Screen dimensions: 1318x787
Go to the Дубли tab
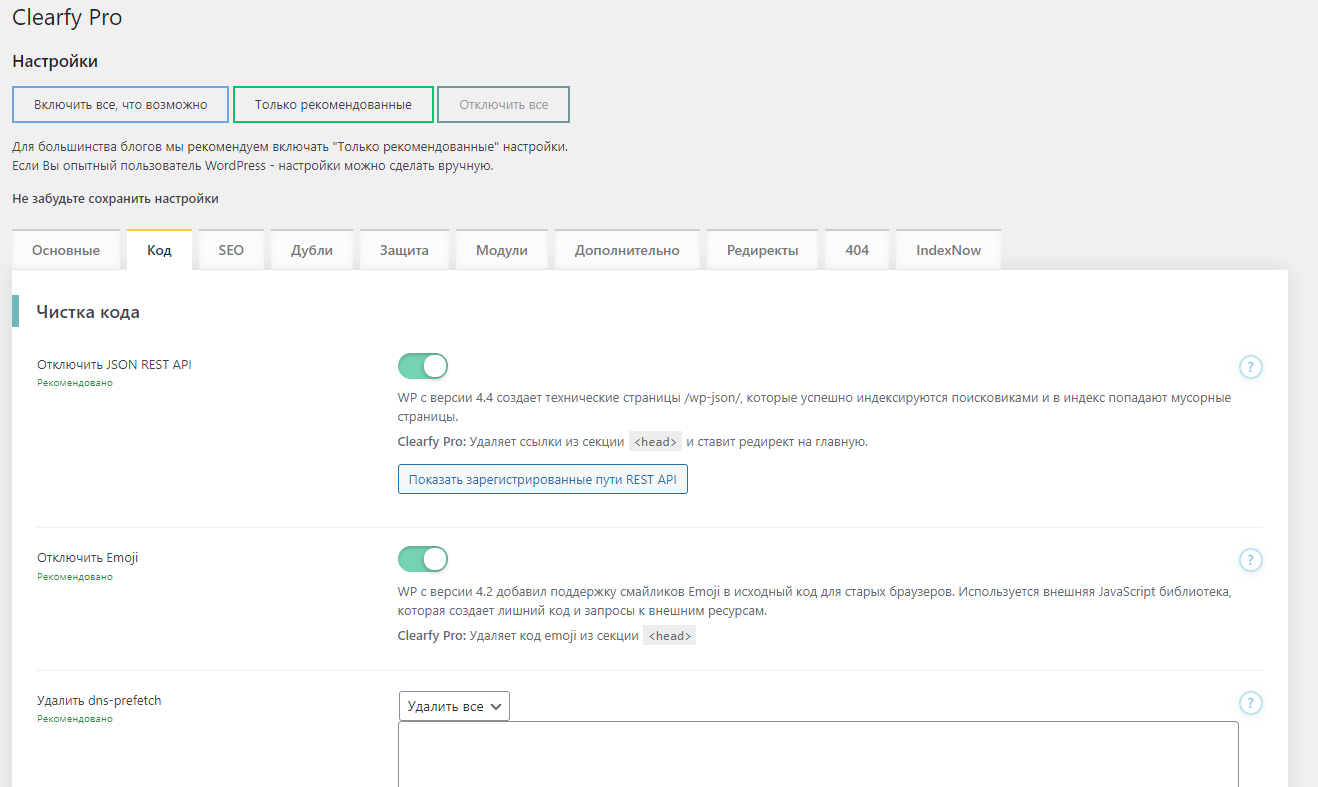click(312, 250)
